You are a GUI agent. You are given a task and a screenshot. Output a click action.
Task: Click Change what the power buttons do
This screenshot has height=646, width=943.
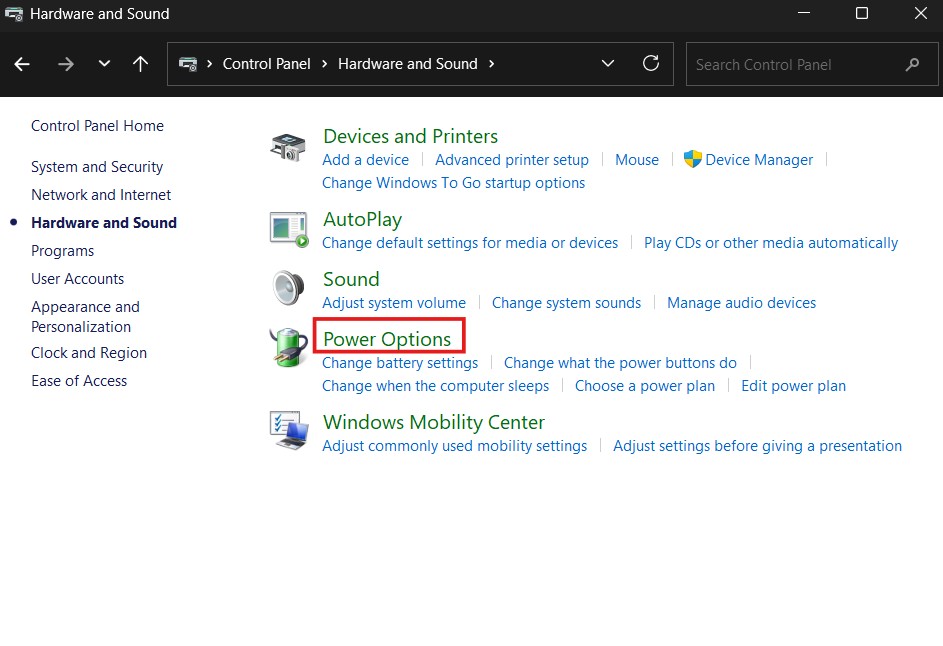(620, 363)
